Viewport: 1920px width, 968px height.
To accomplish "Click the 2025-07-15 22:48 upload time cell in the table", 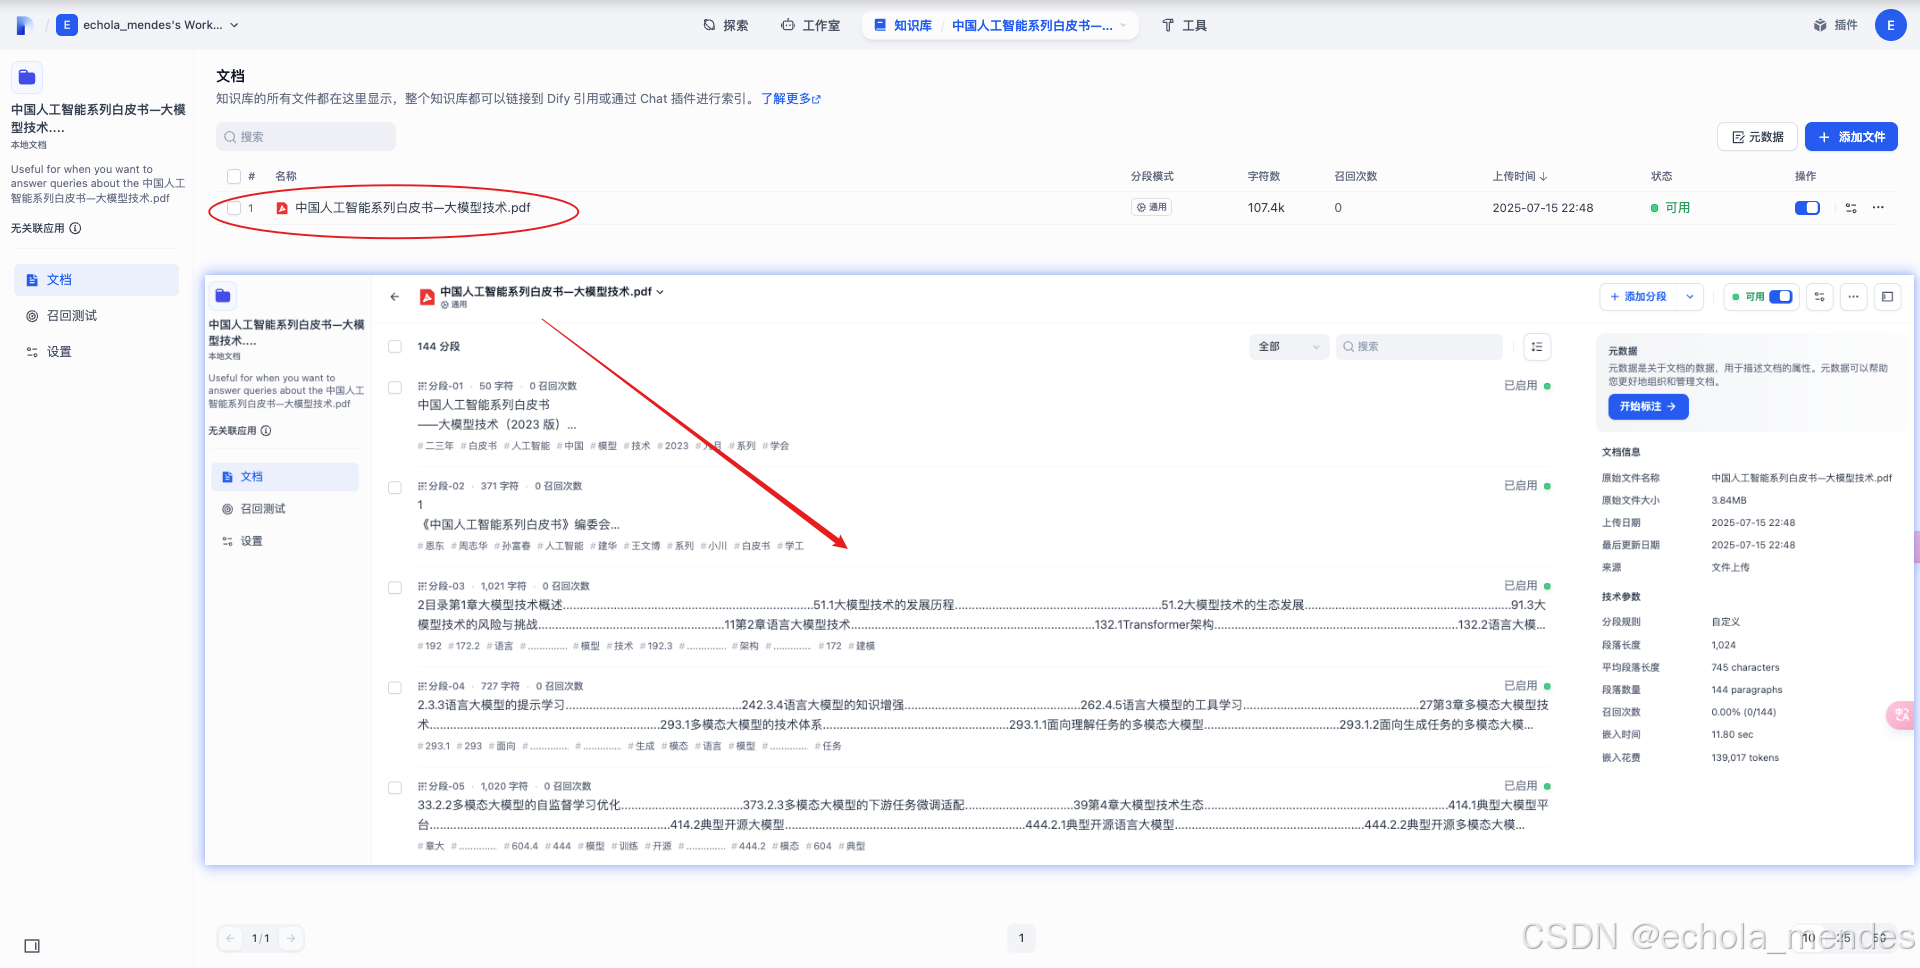I will tap(1543, 208).
